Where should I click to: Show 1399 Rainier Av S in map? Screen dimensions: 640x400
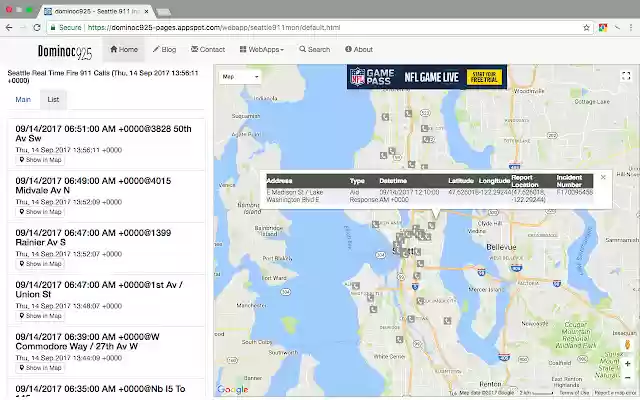[40, 264]
